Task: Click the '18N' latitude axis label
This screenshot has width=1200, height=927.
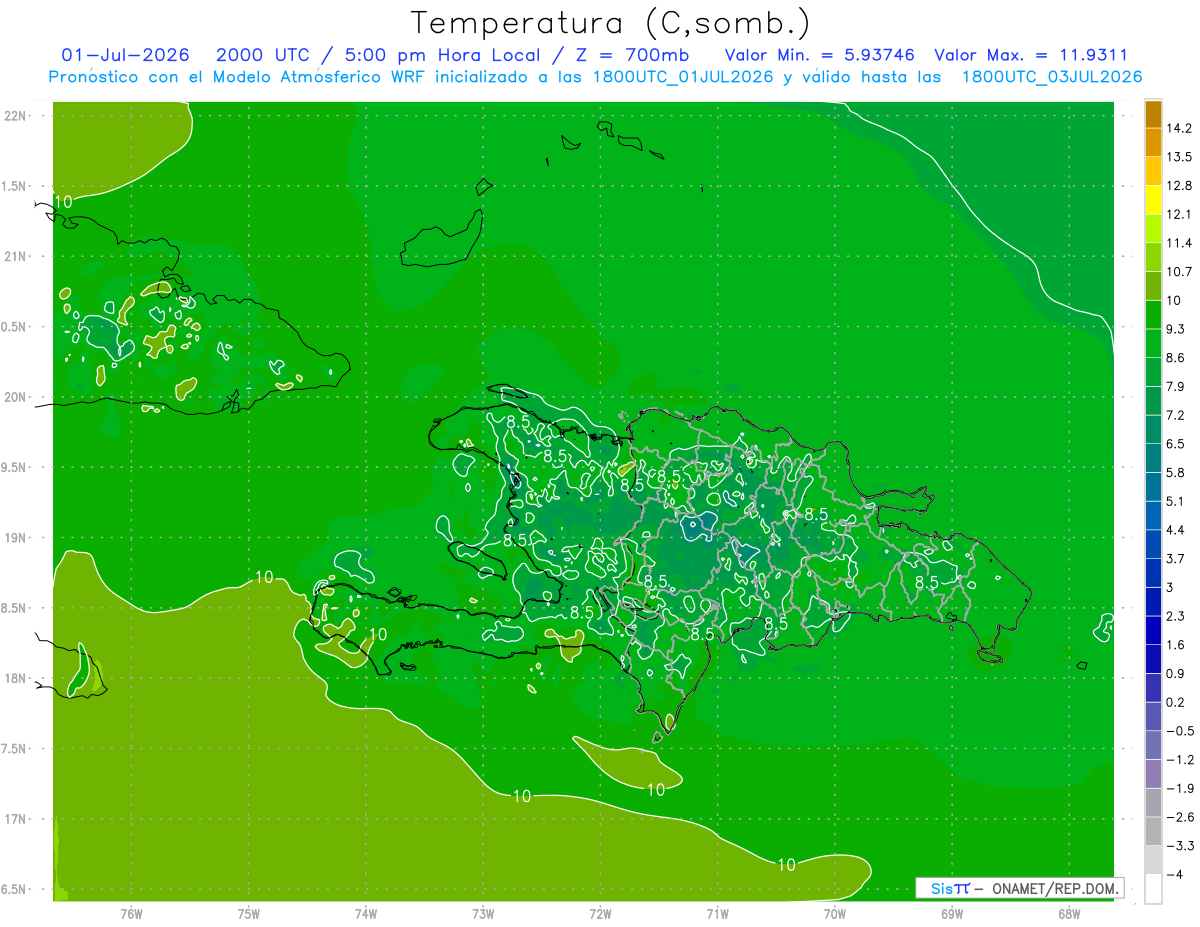Action: coord(15,678)
